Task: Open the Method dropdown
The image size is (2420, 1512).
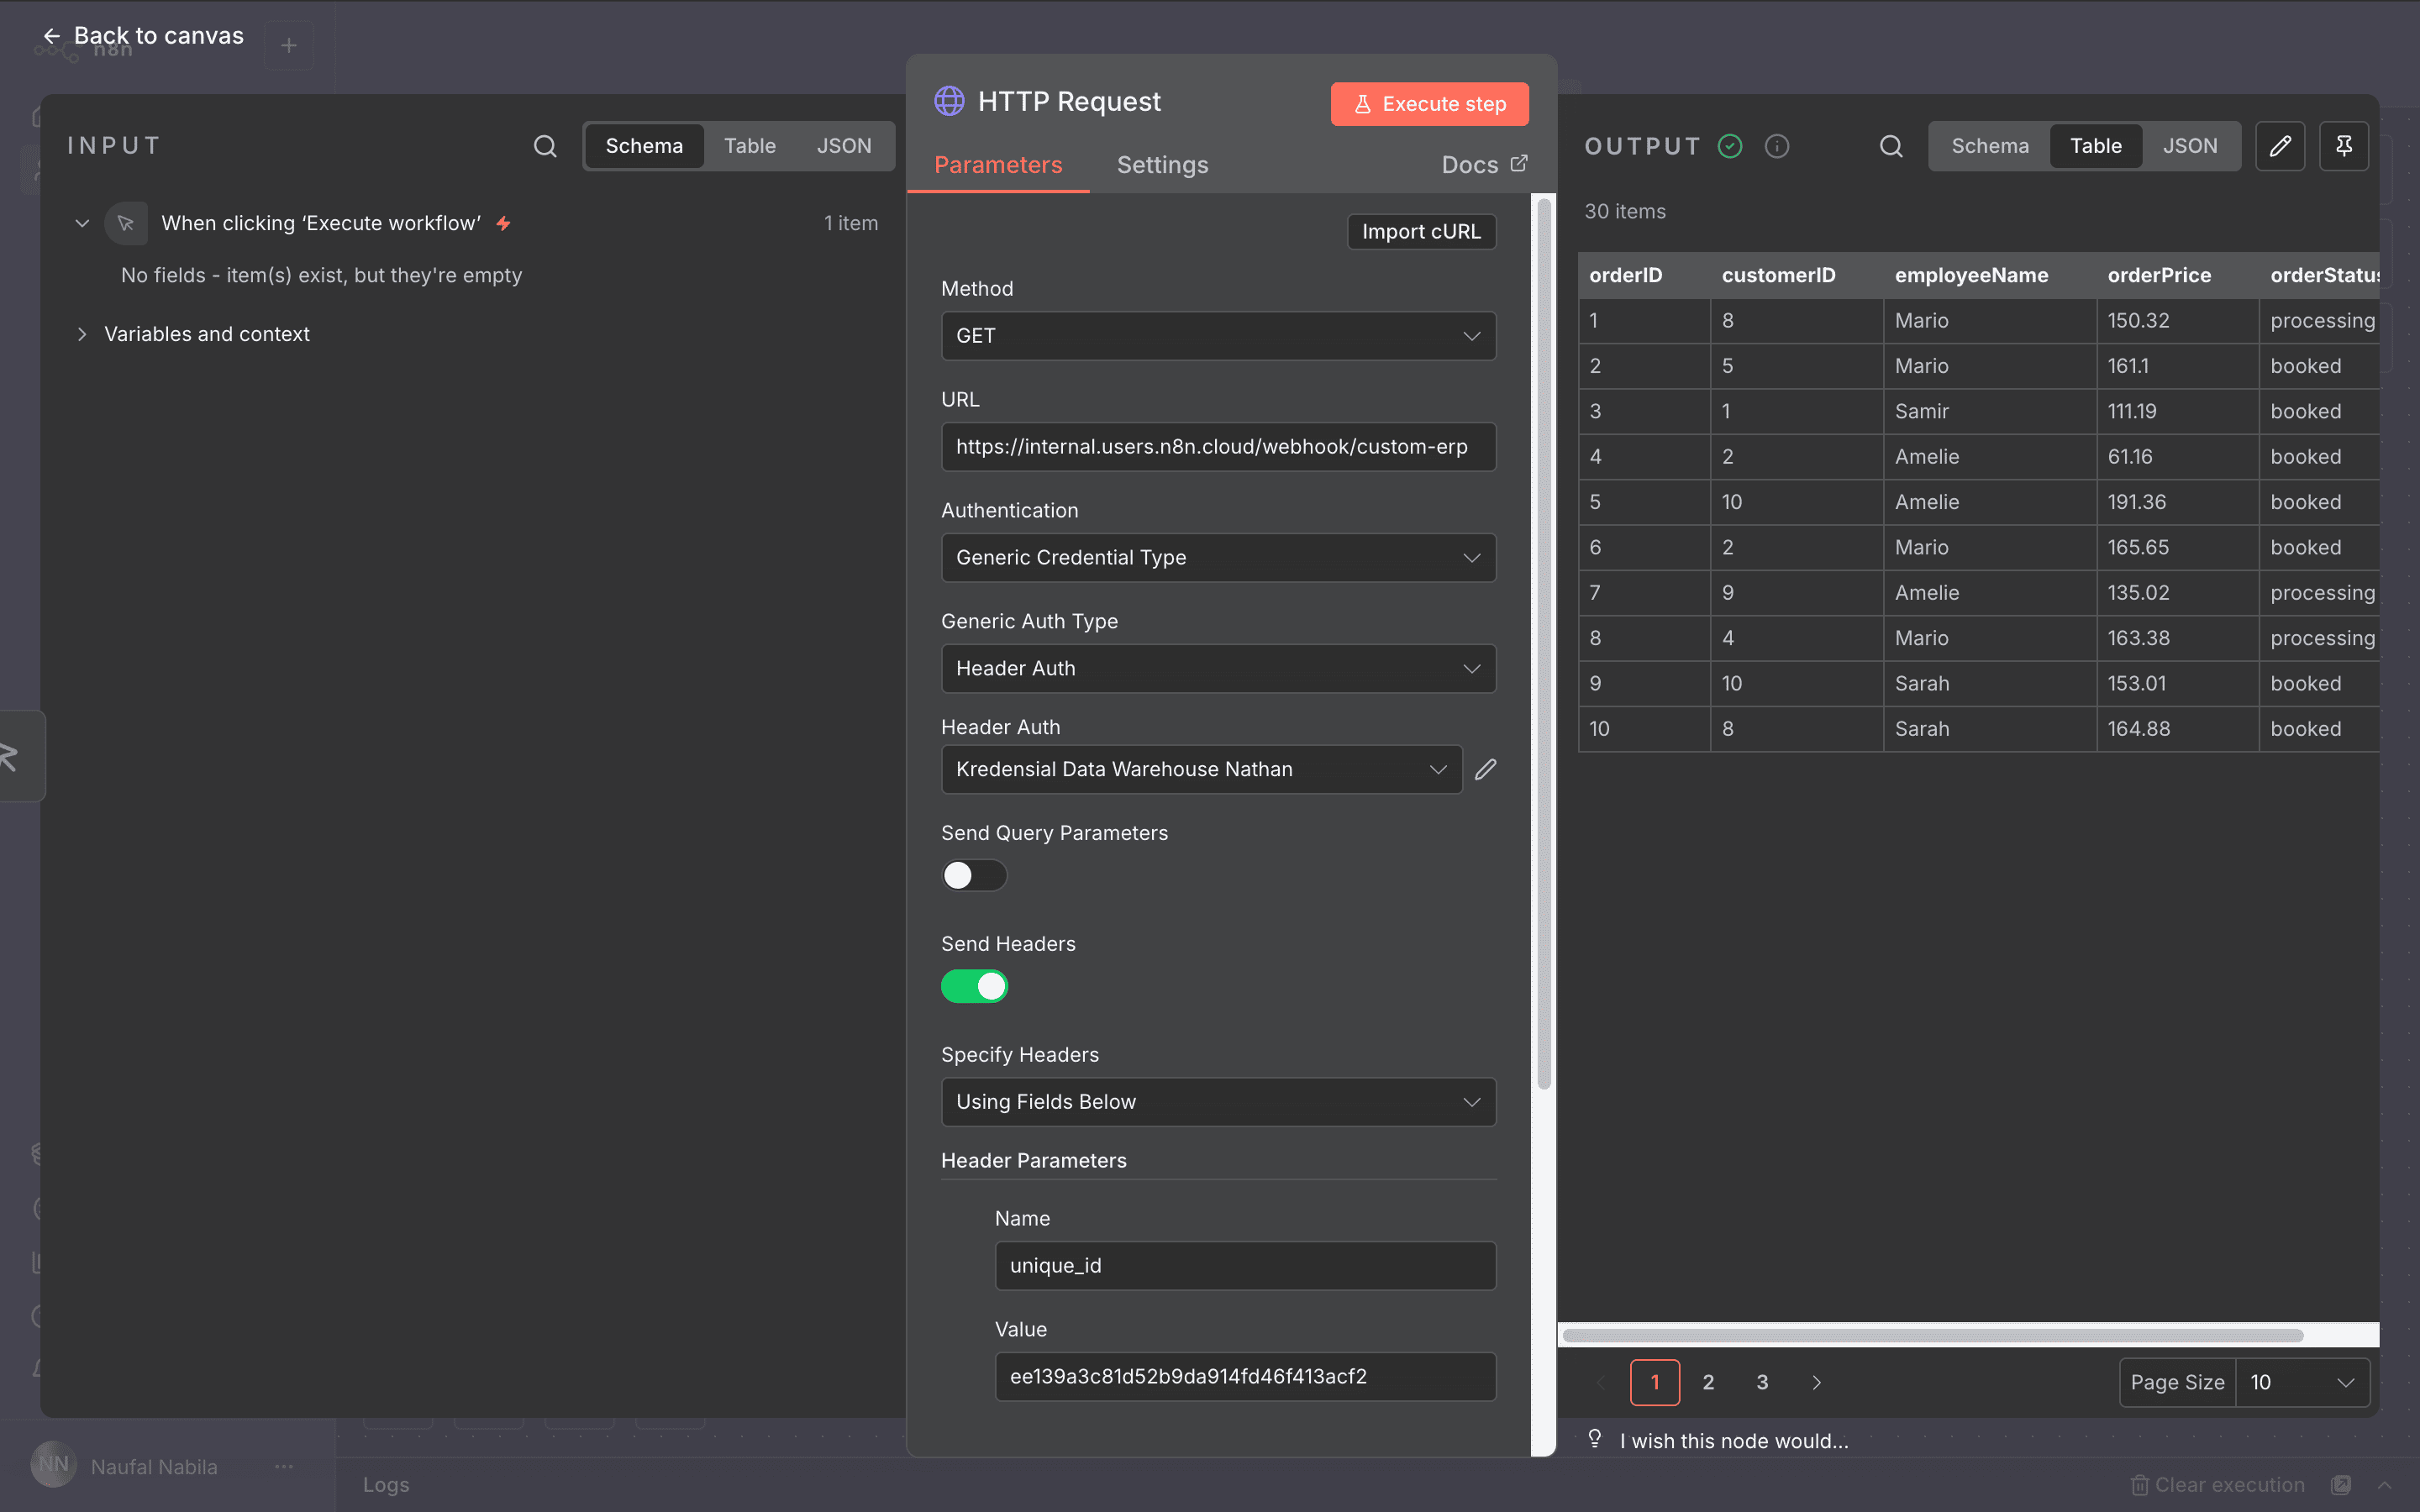Action: (x=1218, y=336)
